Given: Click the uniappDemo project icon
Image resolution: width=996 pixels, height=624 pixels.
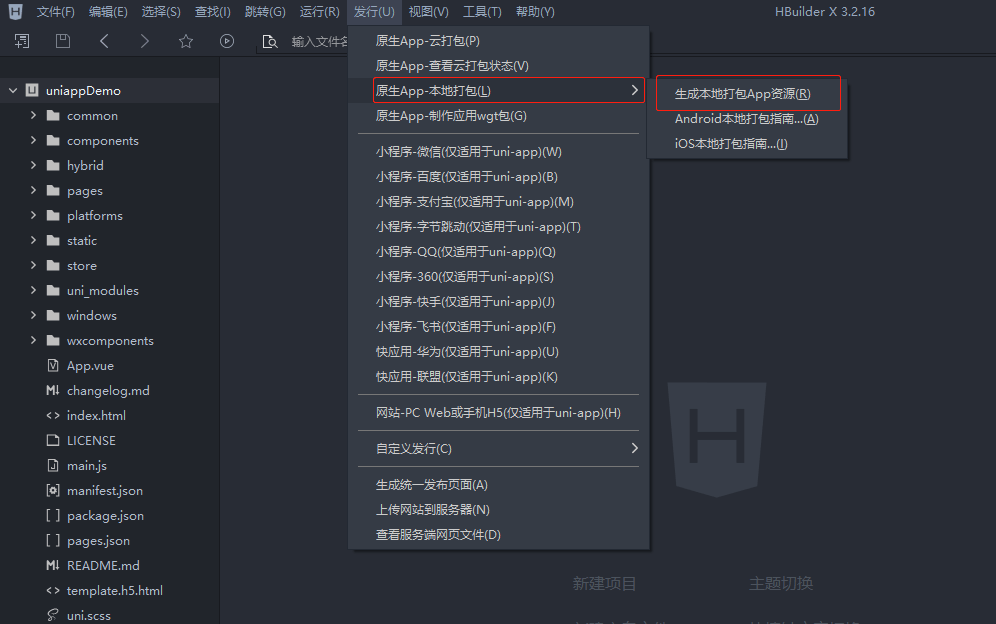Looking at the screenshot, I should [32, 90].
